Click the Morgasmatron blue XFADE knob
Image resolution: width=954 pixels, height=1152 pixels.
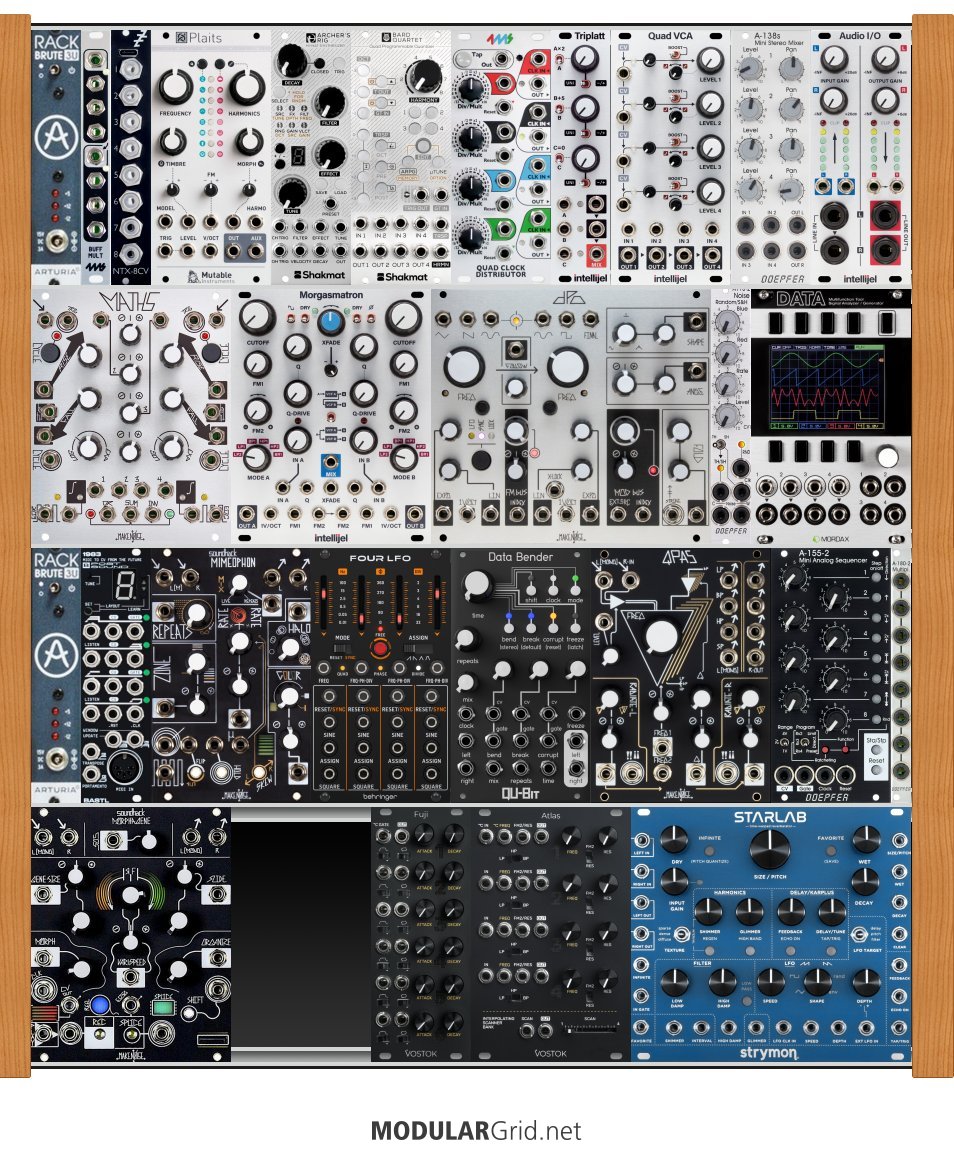click(331, 321)
